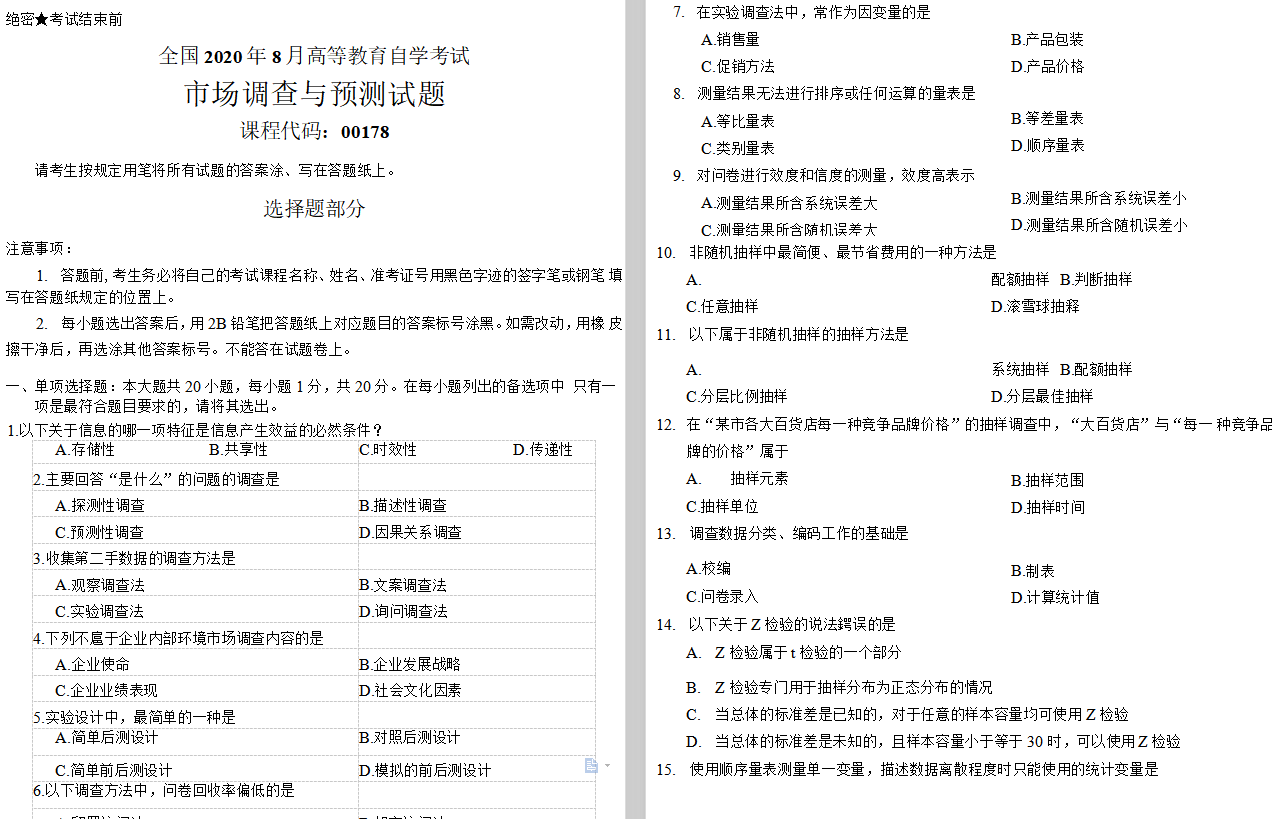Choose option "A.存储性"
1272x819 pixels.
(85, 450)
